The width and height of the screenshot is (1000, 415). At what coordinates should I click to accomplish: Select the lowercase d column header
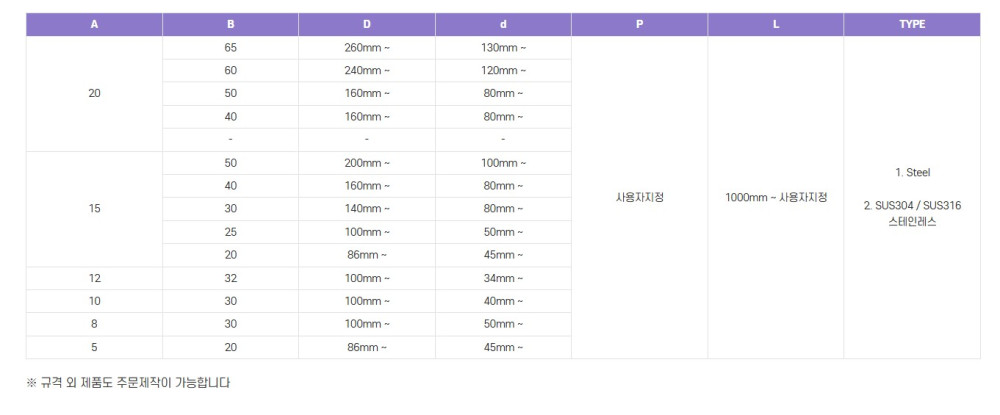(x=503, y=24)
